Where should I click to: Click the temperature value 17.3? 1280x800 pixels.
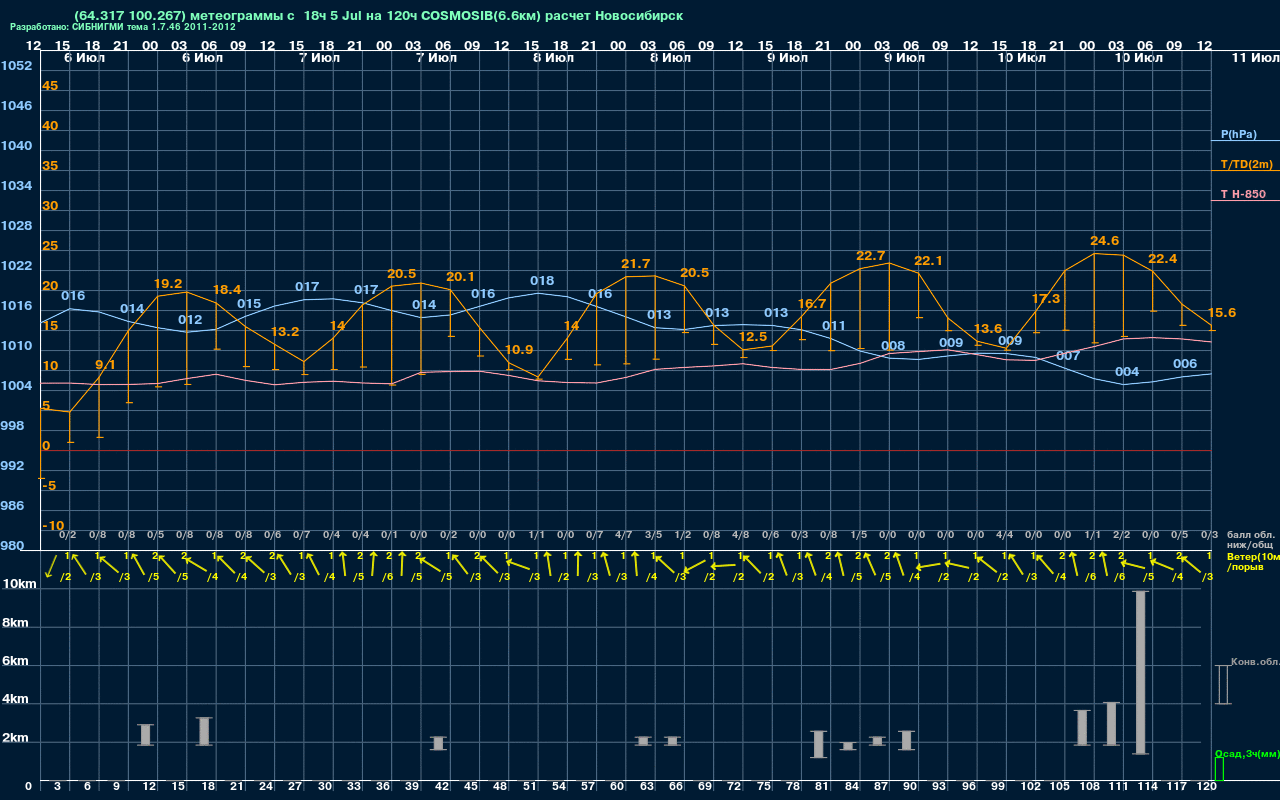(x=1045, y=298)
